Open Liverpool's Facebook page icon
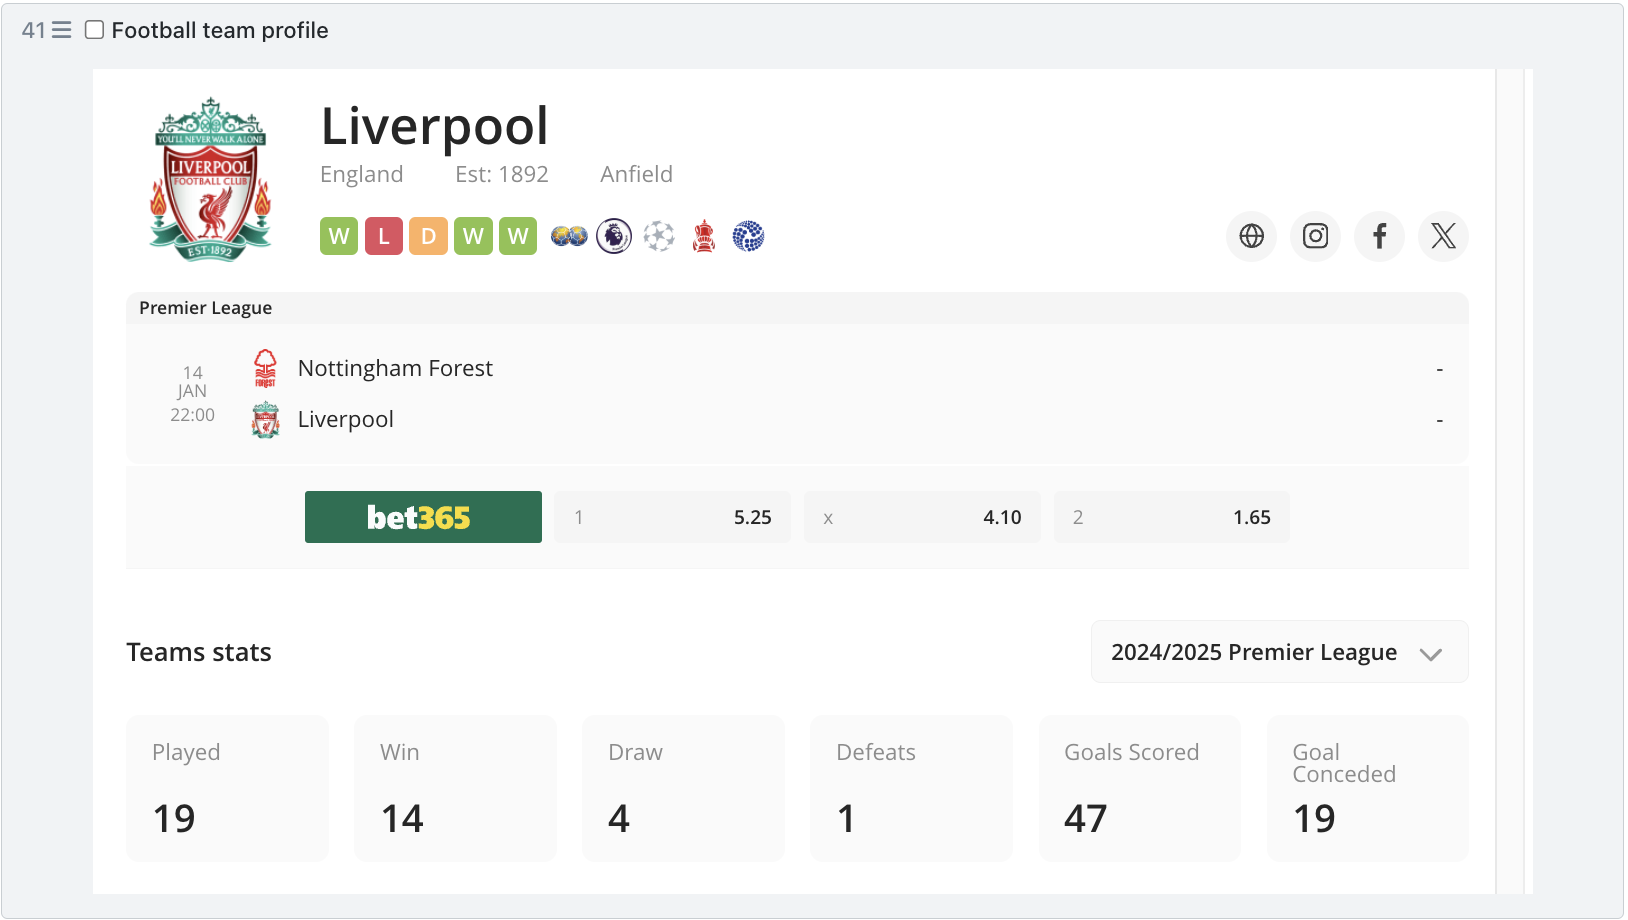 (x=1379, y=236)
